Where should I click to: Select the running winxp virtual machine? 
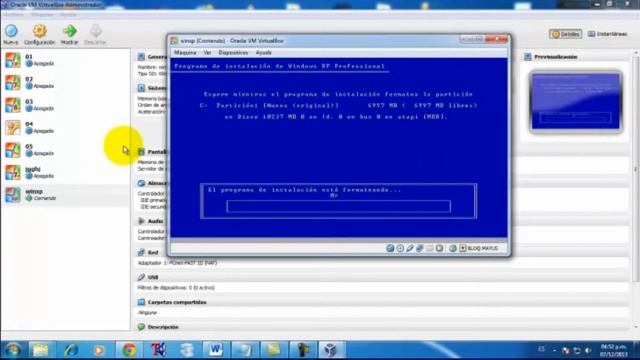pos(65,195)
